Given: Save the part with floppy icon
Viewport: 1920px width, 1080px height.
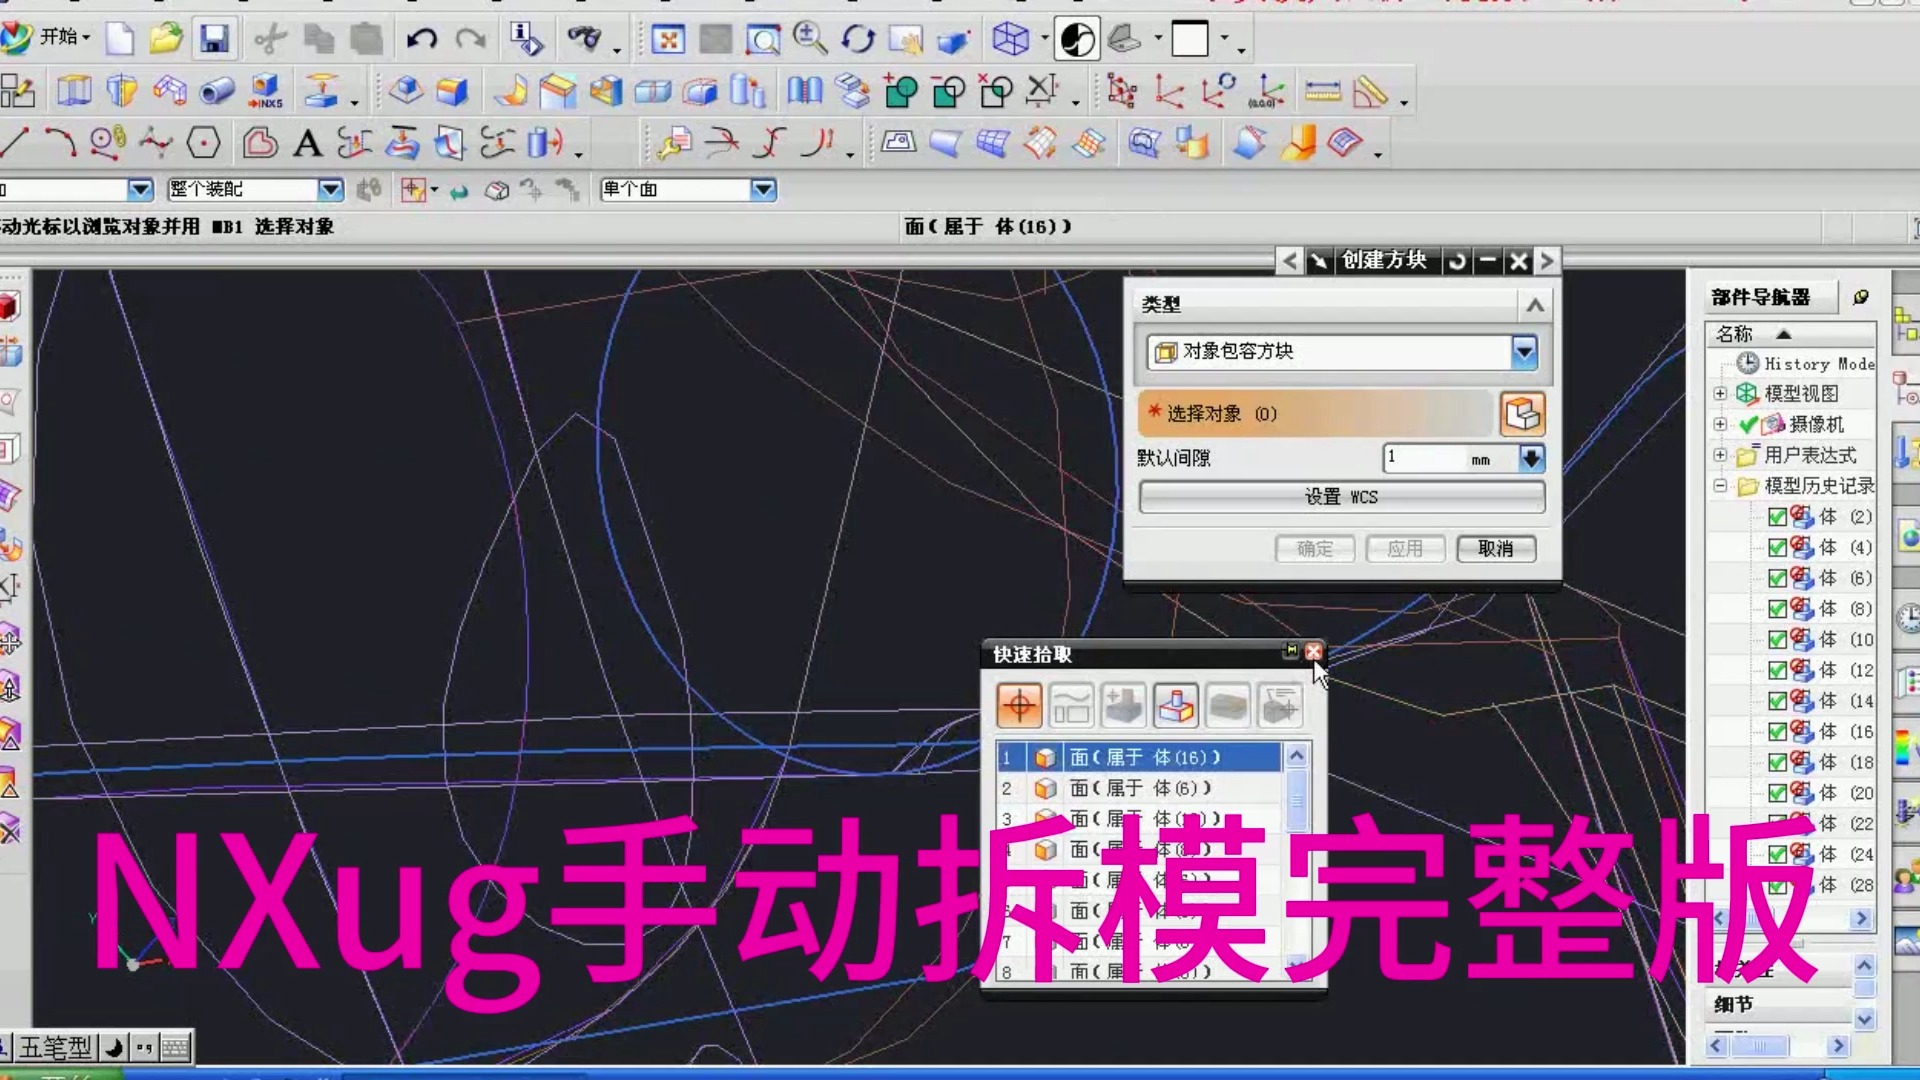Looking at the screenshot, I should 214,39.
